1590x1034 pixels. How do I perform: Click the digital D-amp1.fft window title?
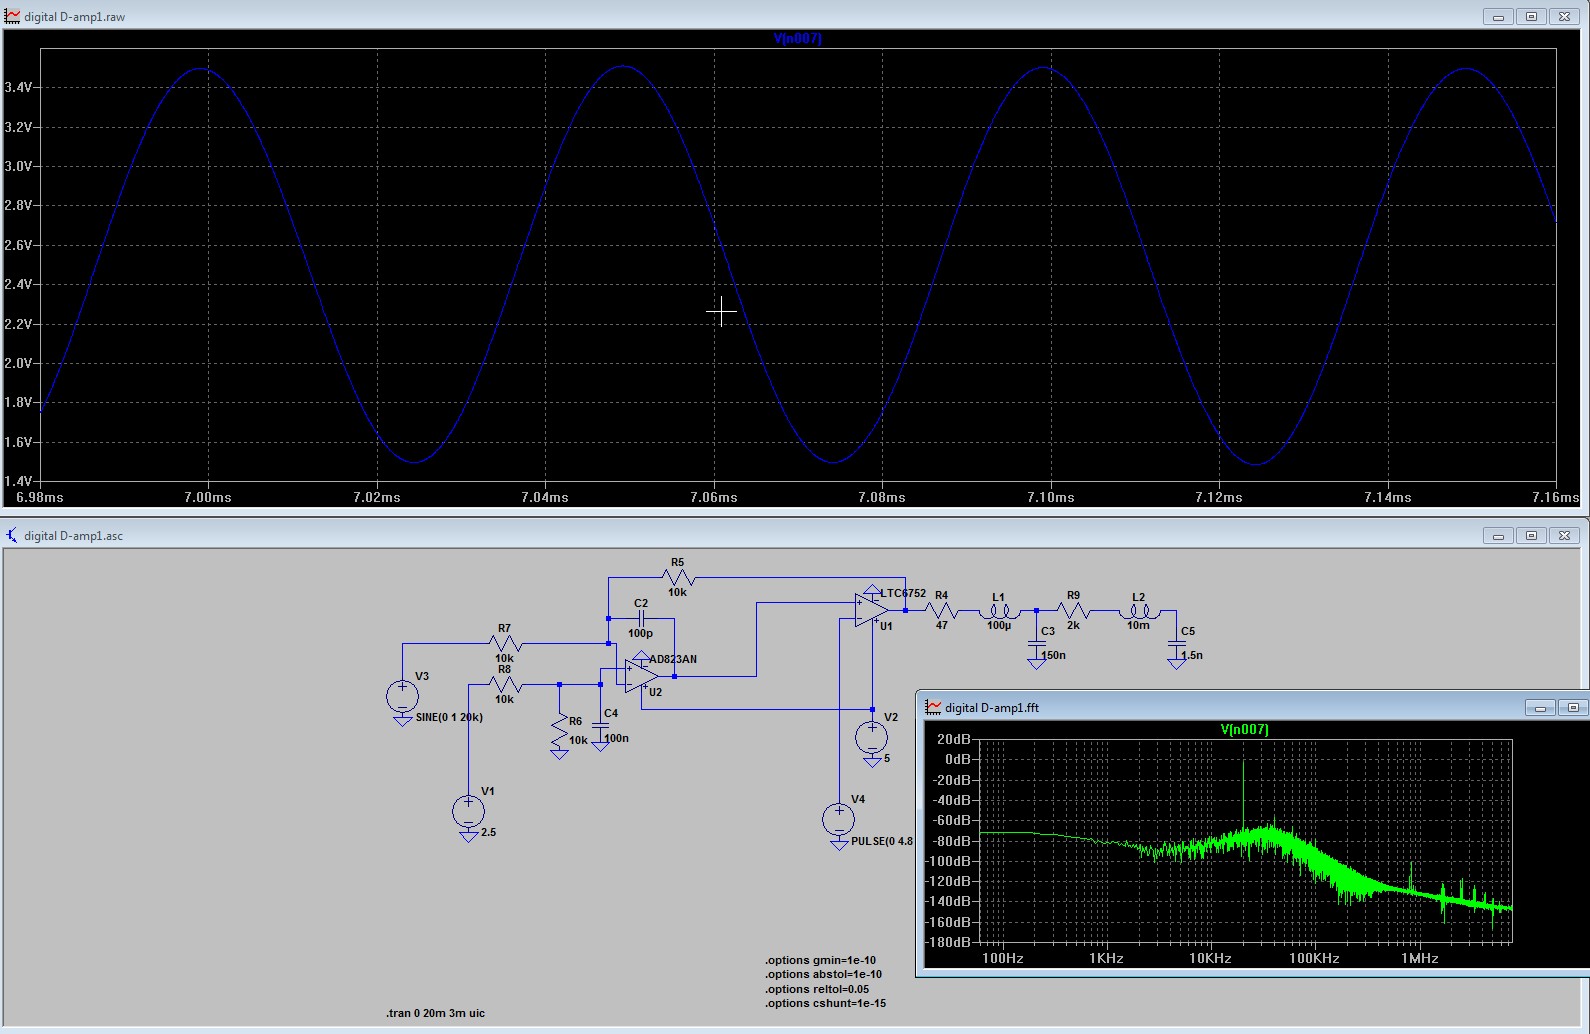coord(992,707)
